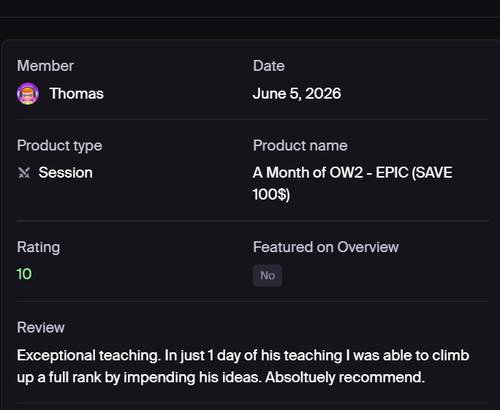The width and height of the screenshot is (500, 410).
Task: Click the crossed swords Session icon
Action: point(24,173)
